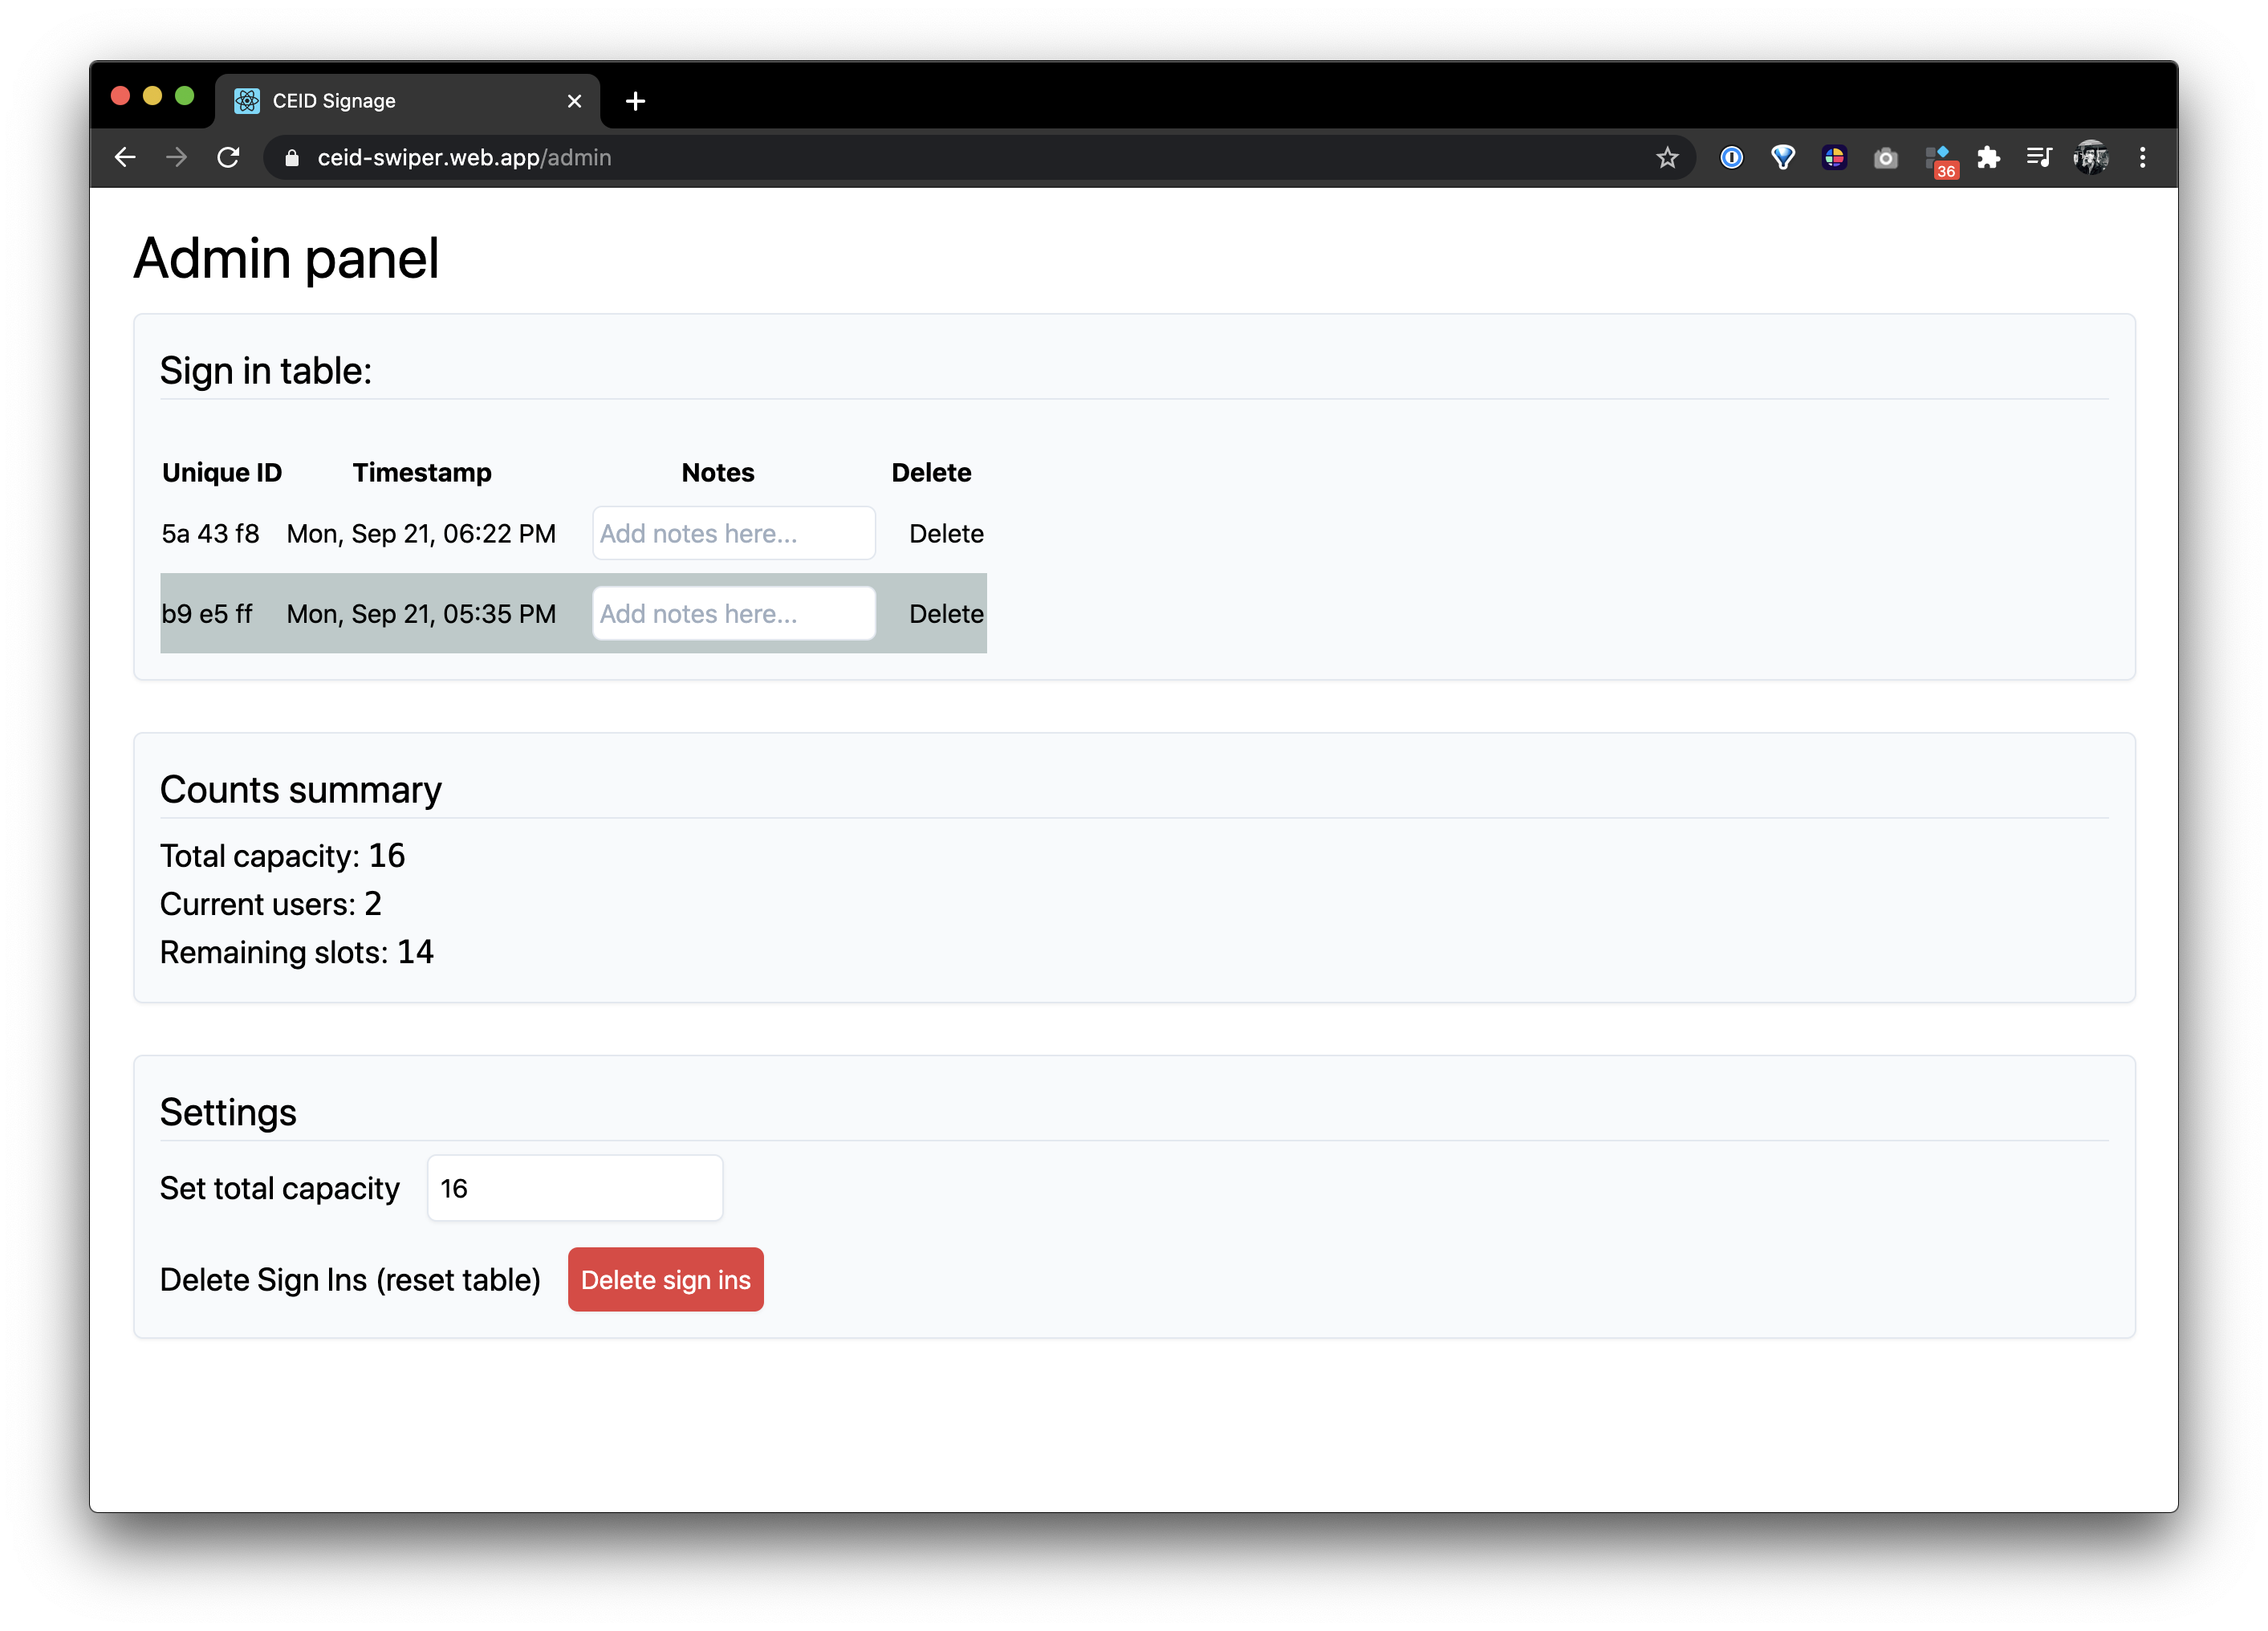The width and height of the screenshot is (2268, 1631).
Task: Reload the admin page
Action: point(229,158)
